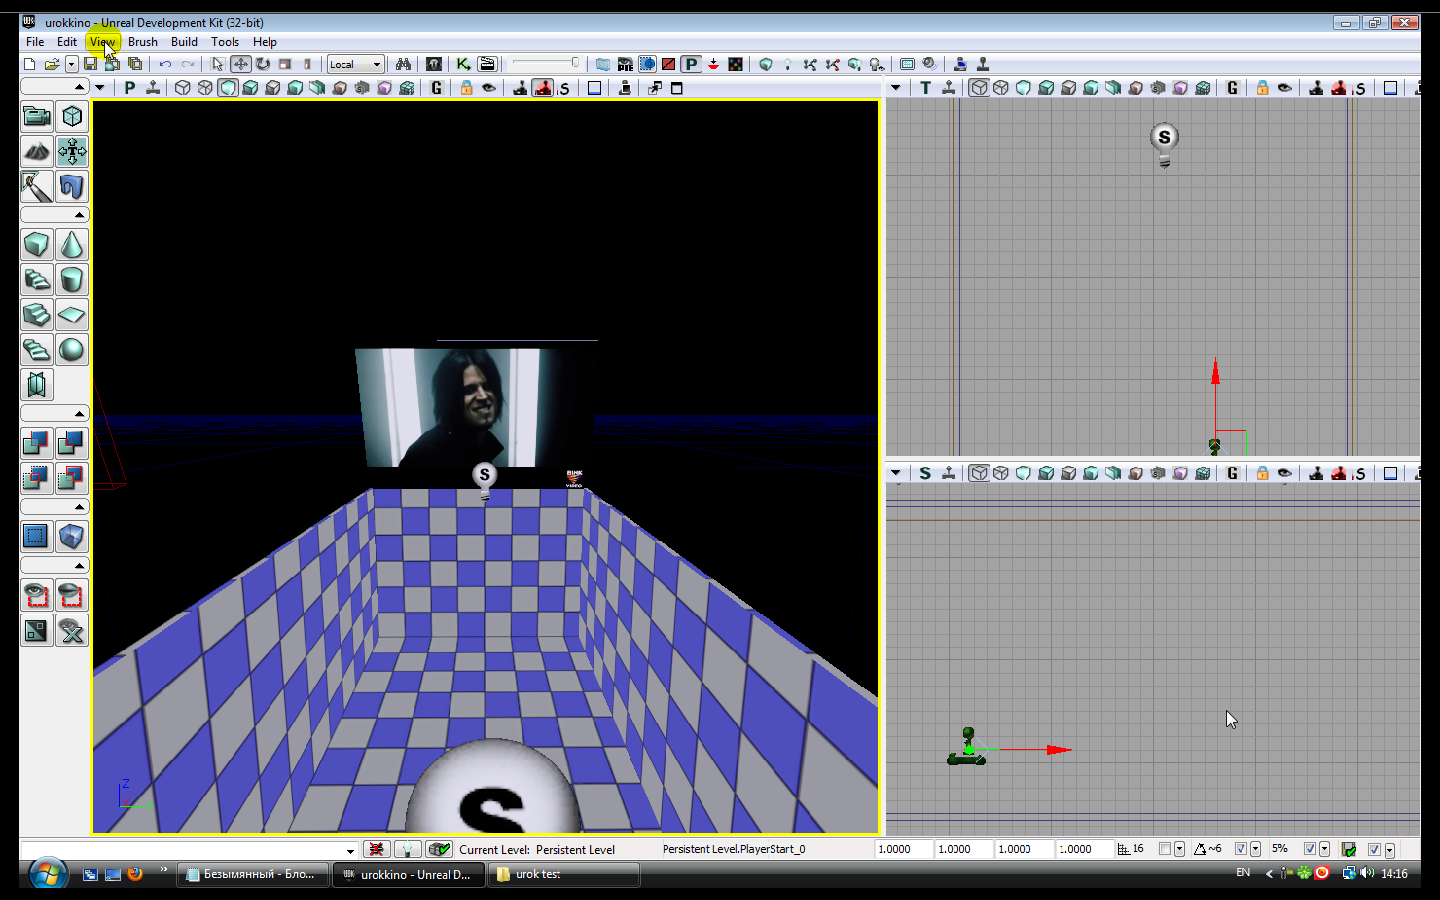1440x900 pixels.
Task: Apply CSG Intersect operation
Action: 37,478
